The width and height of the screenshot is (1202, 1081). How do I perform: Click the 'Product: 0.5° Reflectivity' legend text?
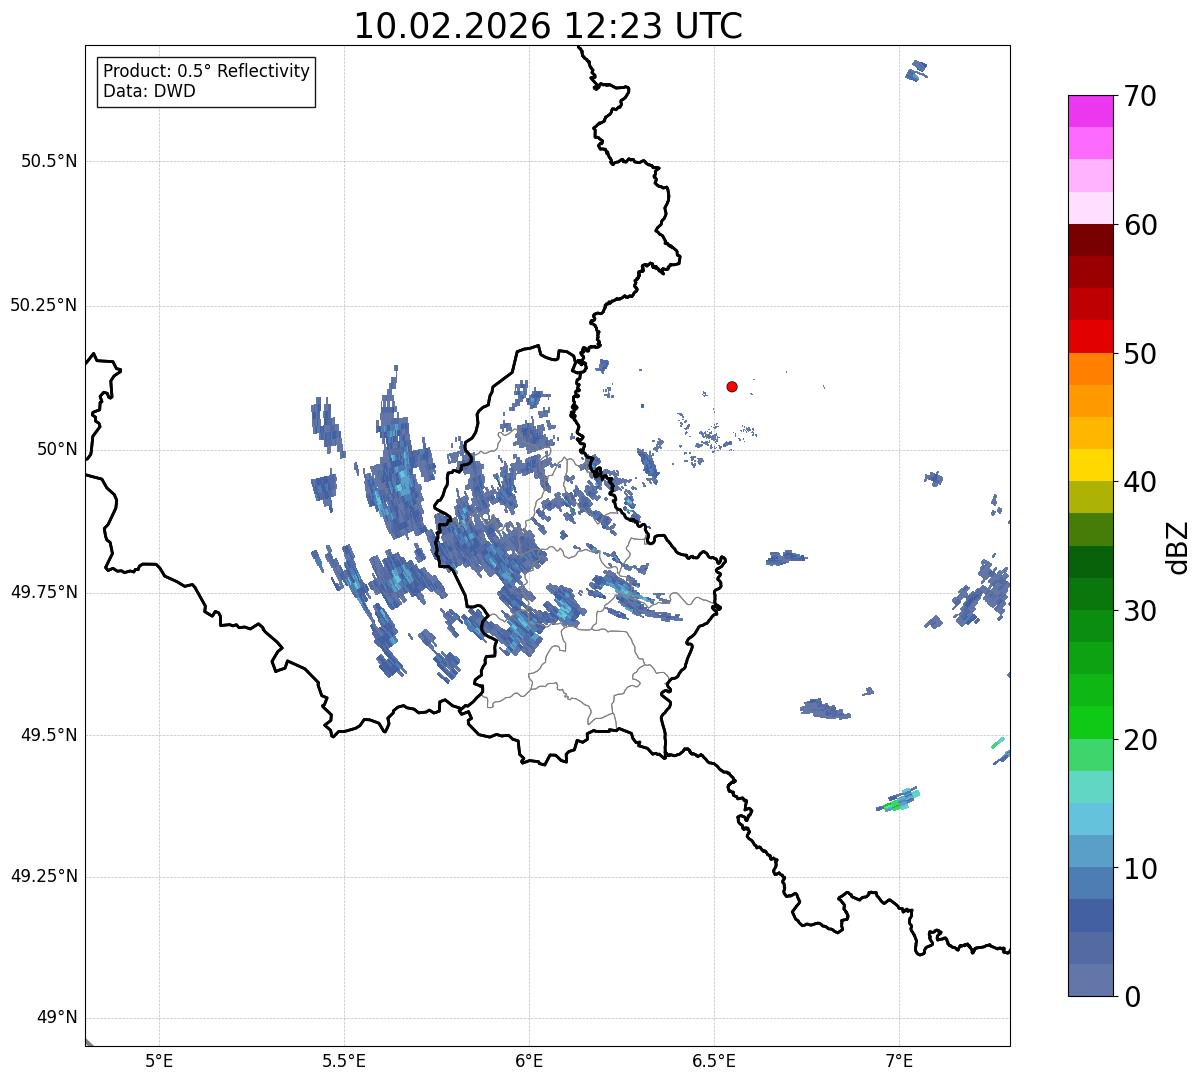(206, 72)
